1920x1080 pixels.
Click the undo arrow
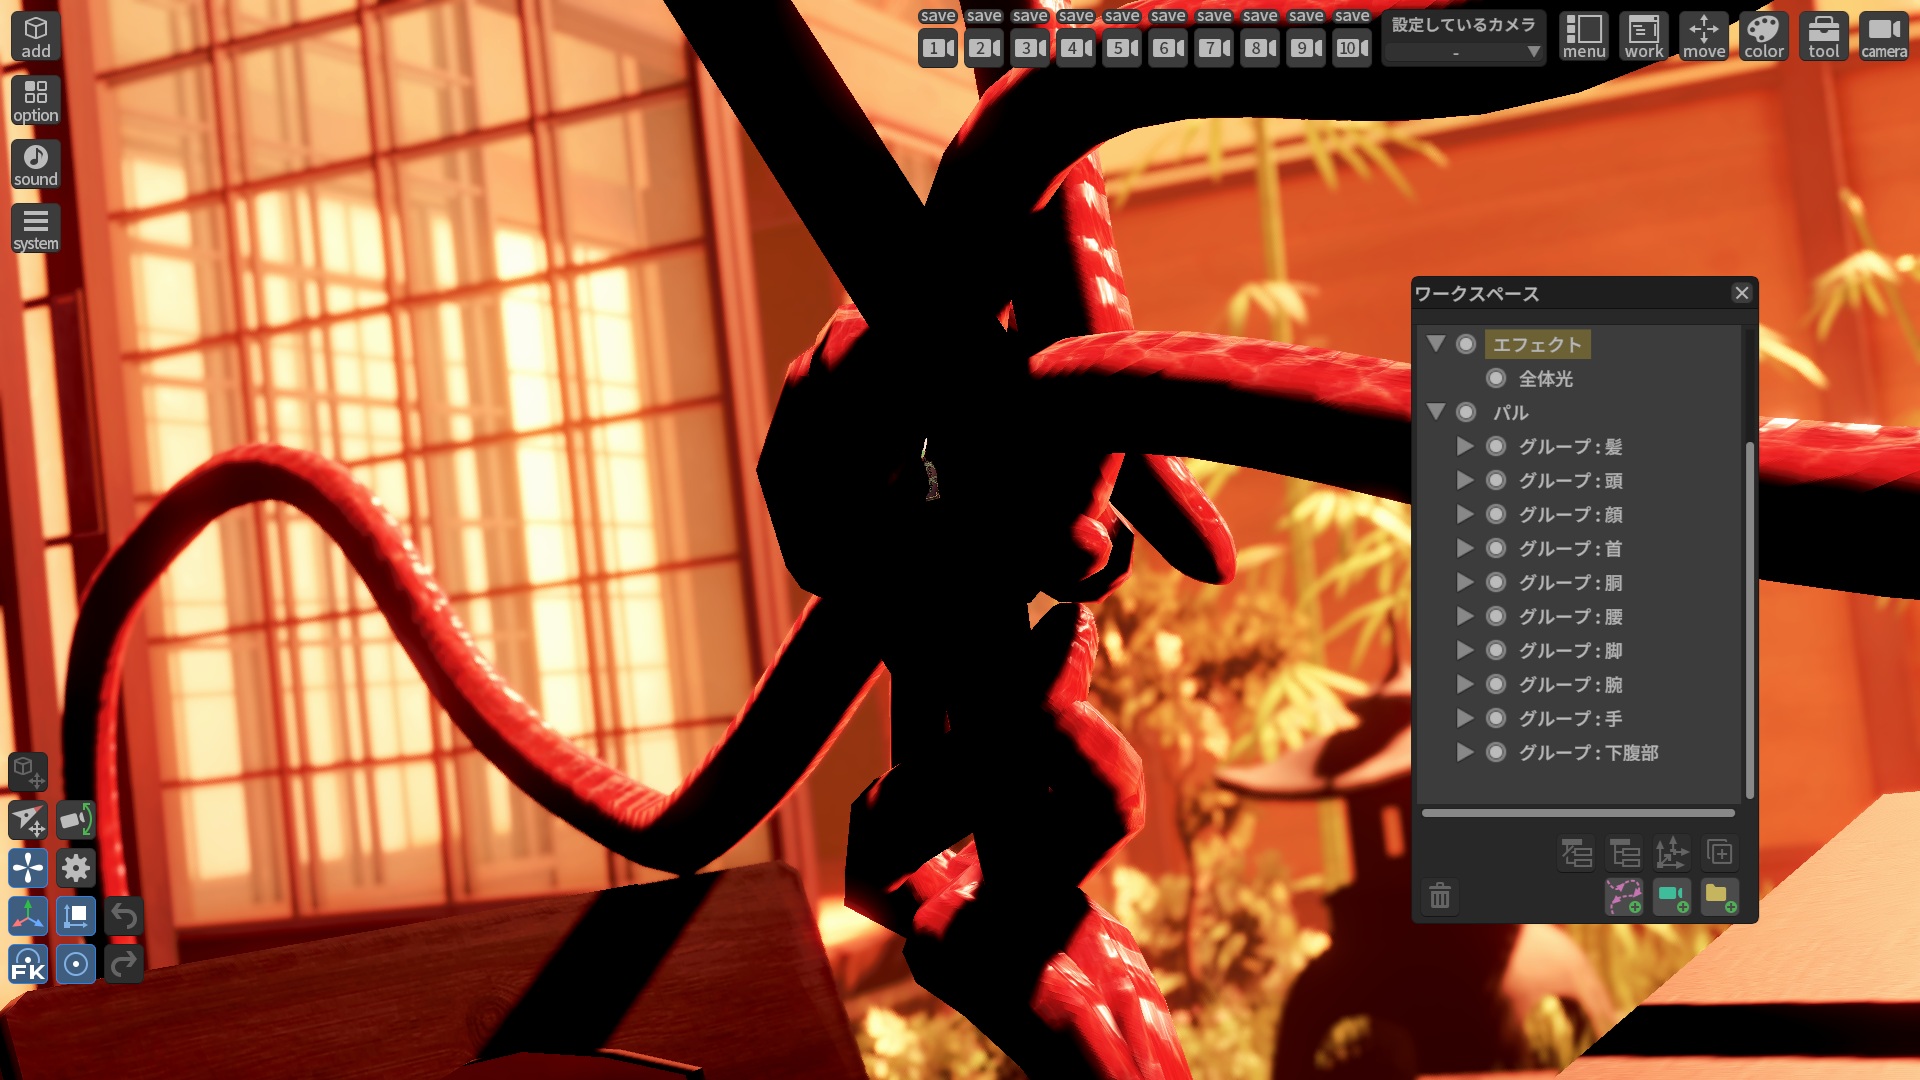(x=124, y=916)
